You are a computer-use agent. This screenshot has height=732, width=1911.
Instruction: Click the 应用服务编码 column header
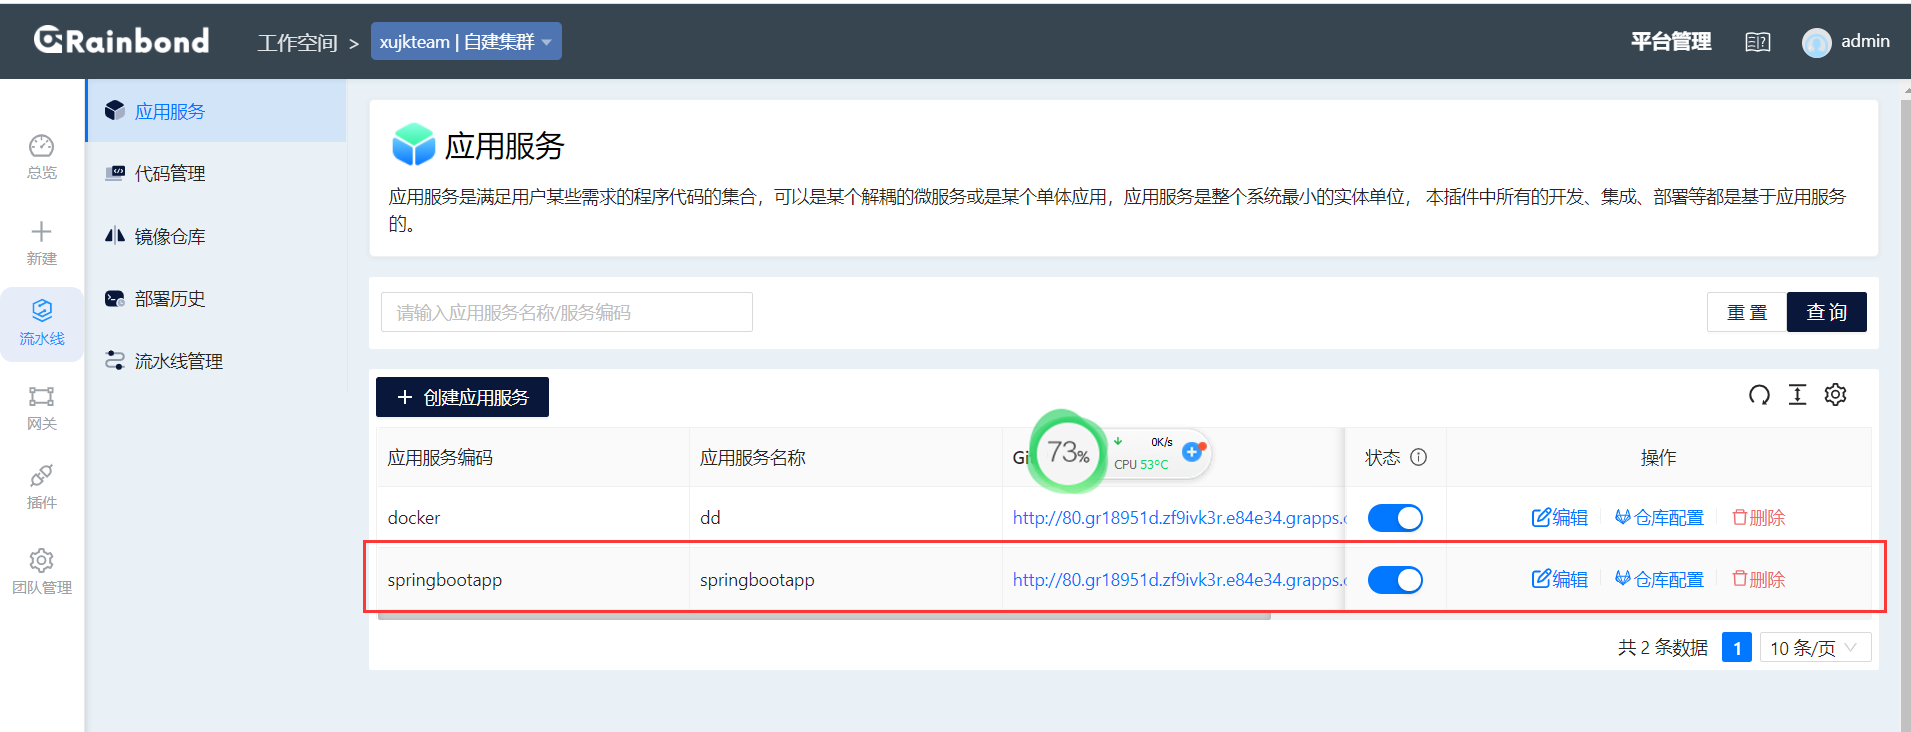pos(440,458)
